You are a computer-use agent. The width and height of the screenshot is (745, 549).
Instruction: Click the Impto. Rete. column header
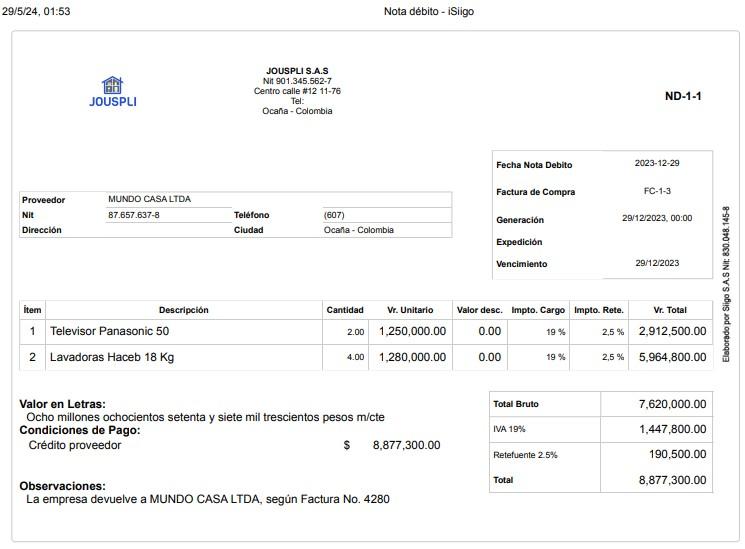pyautogui.click(x=599, y=310)
